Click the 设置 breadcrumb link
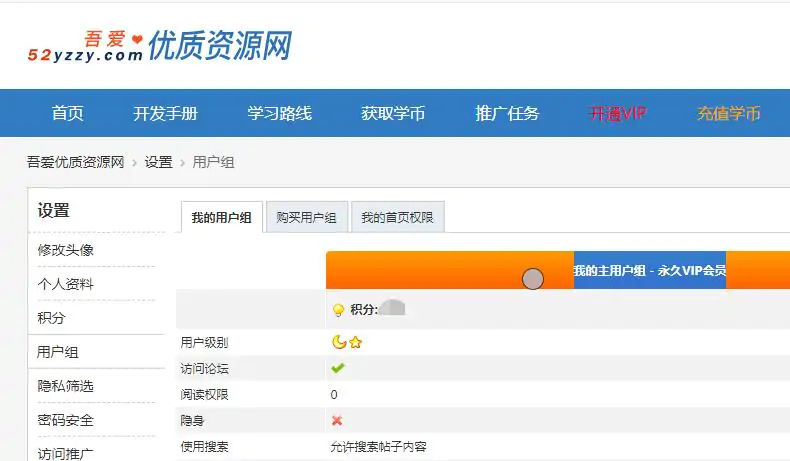The height and width of the screenshot is (461, 790). (x=159, y=162)
